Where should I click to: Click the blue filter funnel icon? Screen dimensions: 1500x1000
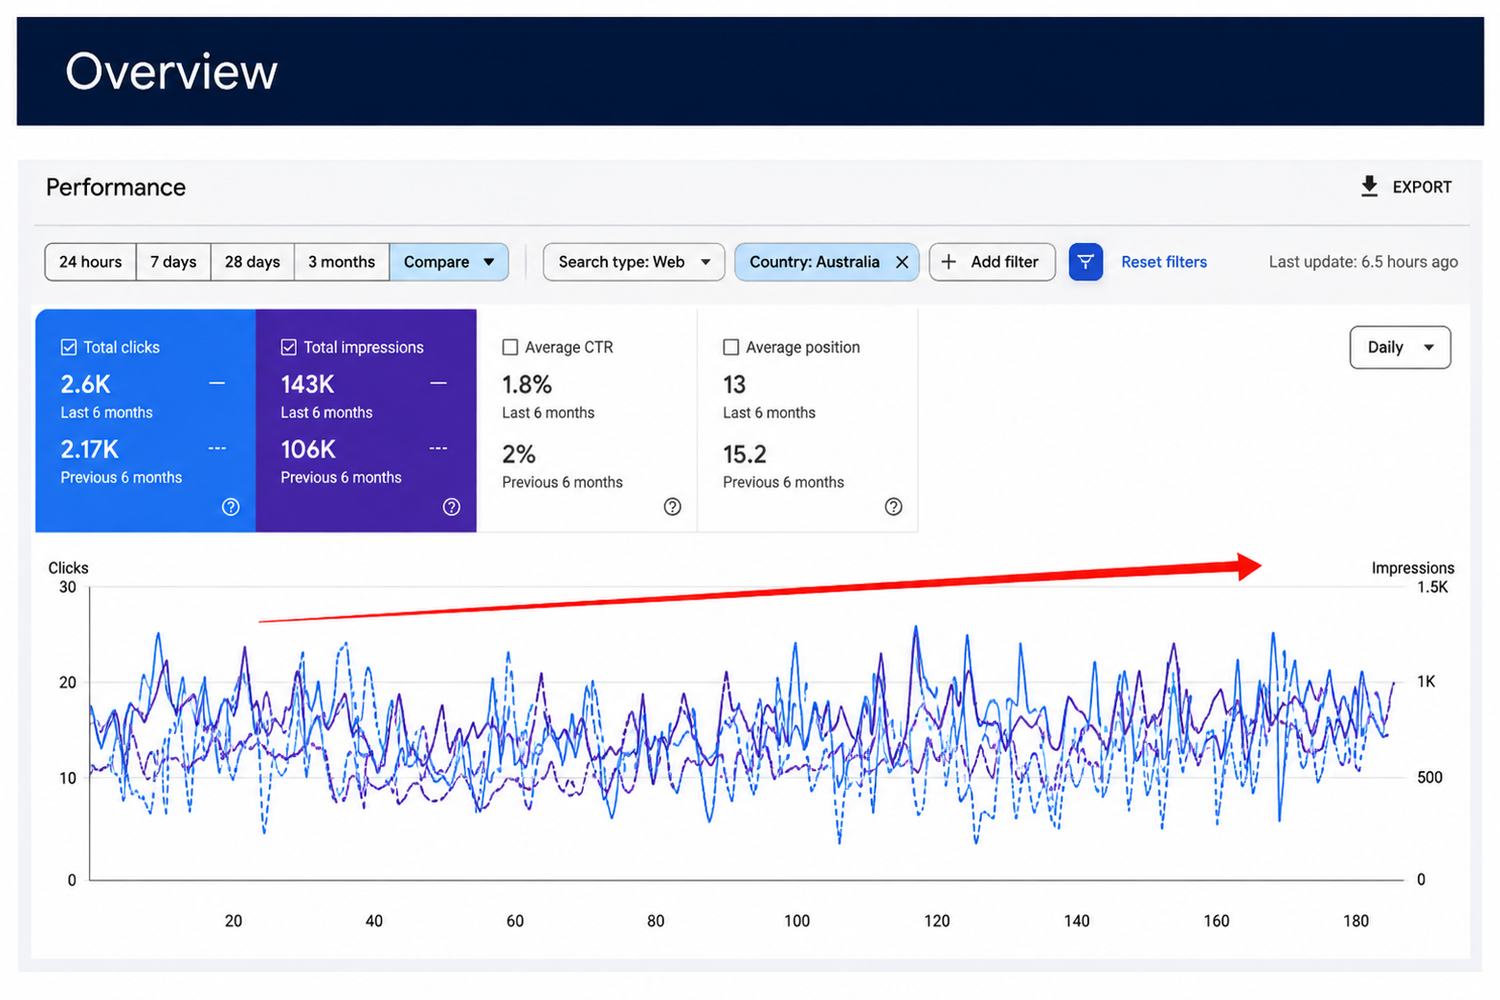(x=1085, y=262)
